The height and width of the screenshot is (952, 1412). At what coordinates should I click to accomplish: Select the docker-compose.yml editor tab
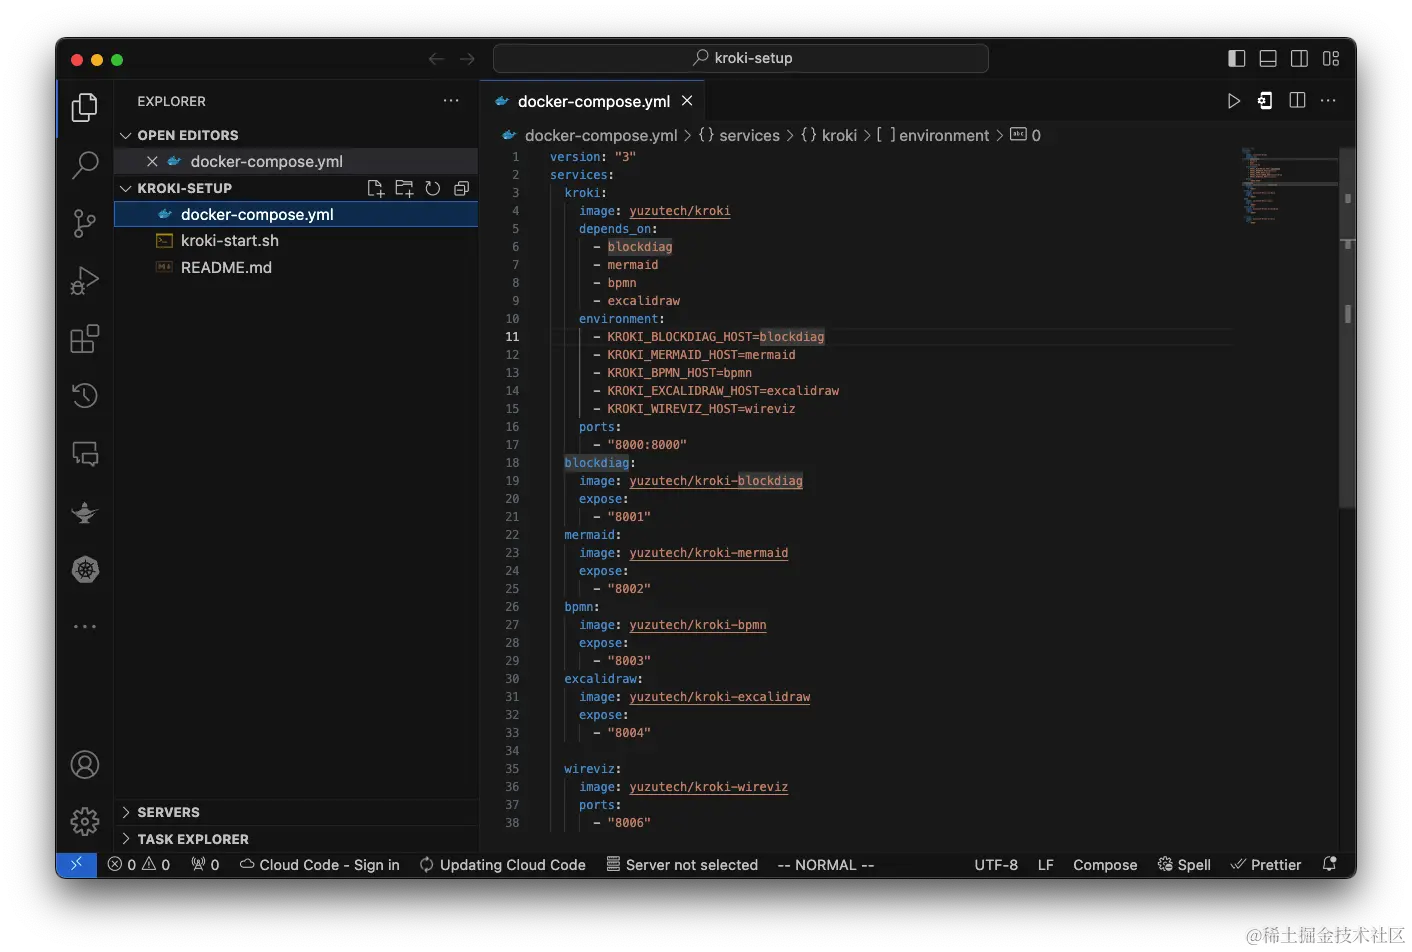pyautogui.click(x=594, y=101)
